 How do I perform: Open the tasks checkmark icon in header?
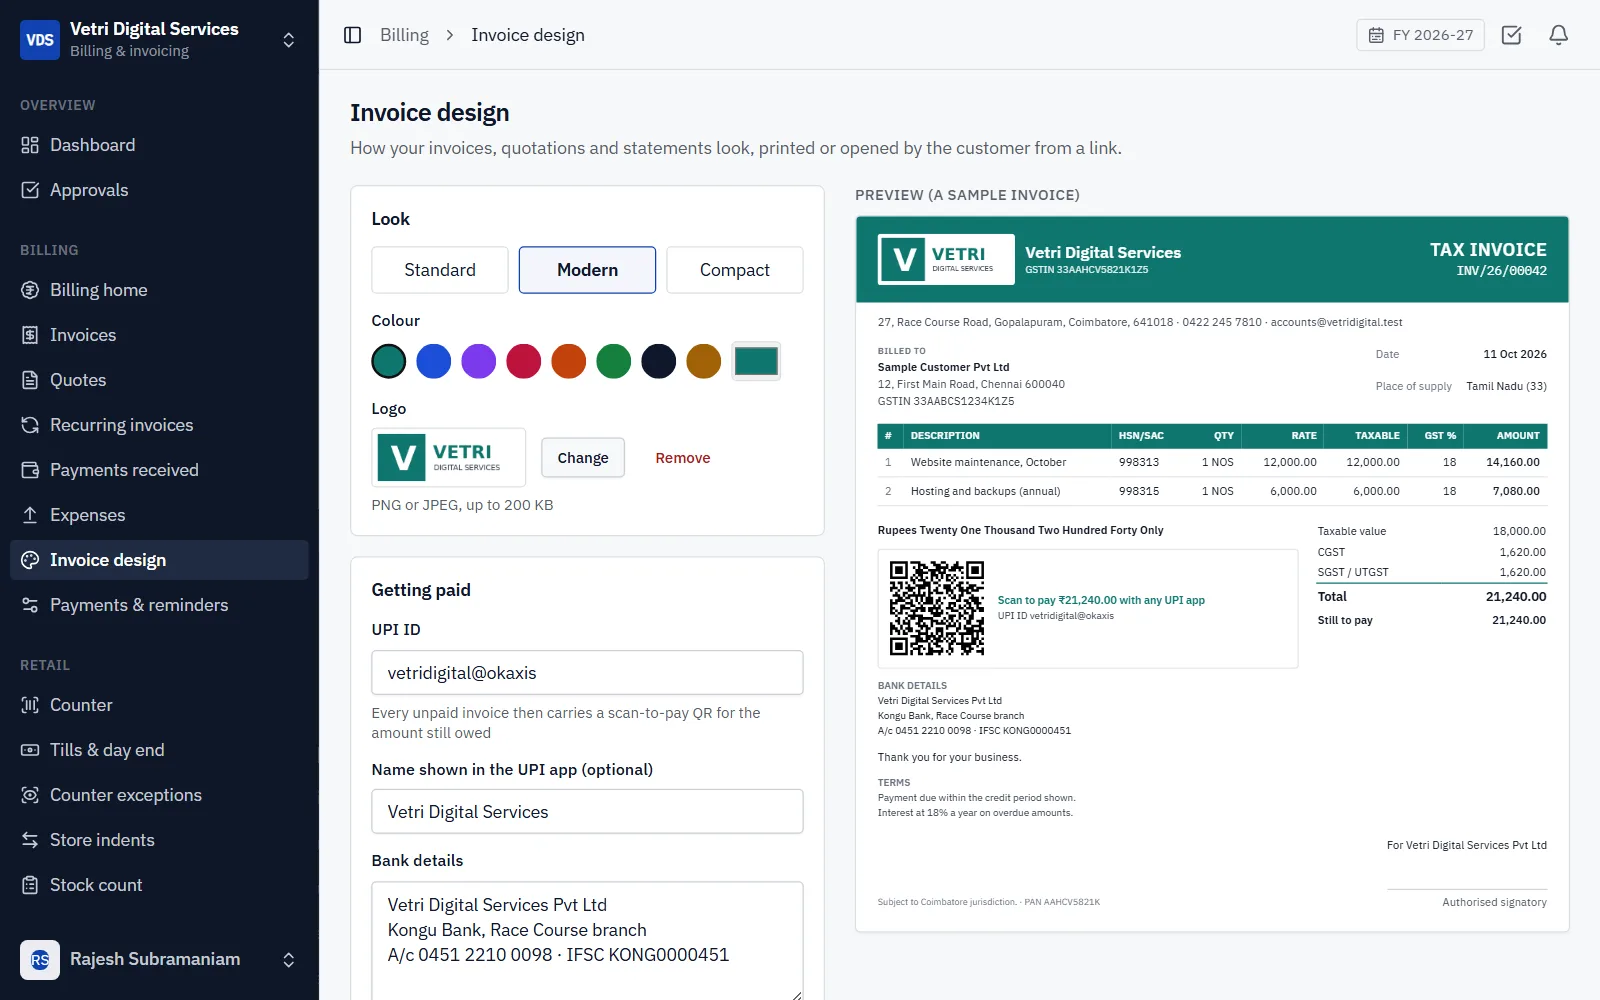pyautogui.click(x=1512, y=35)
